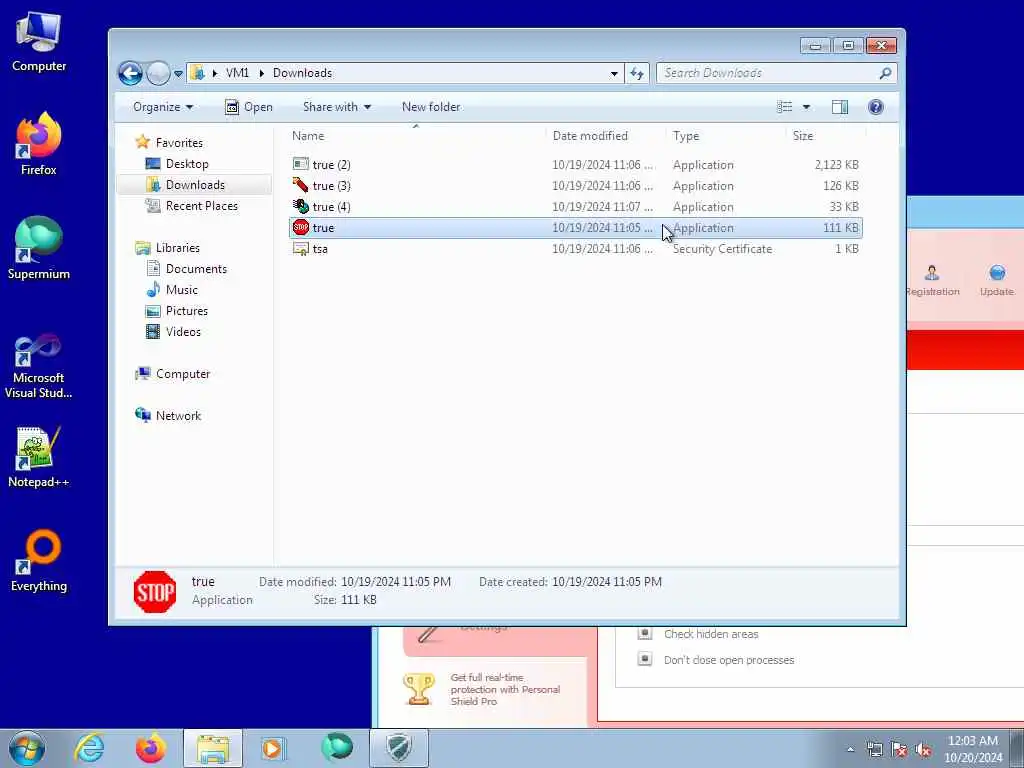This screenshot has width=1024, height=768.
Task: Launch the Firefox desktop shortcut
Action: [39, 144]
